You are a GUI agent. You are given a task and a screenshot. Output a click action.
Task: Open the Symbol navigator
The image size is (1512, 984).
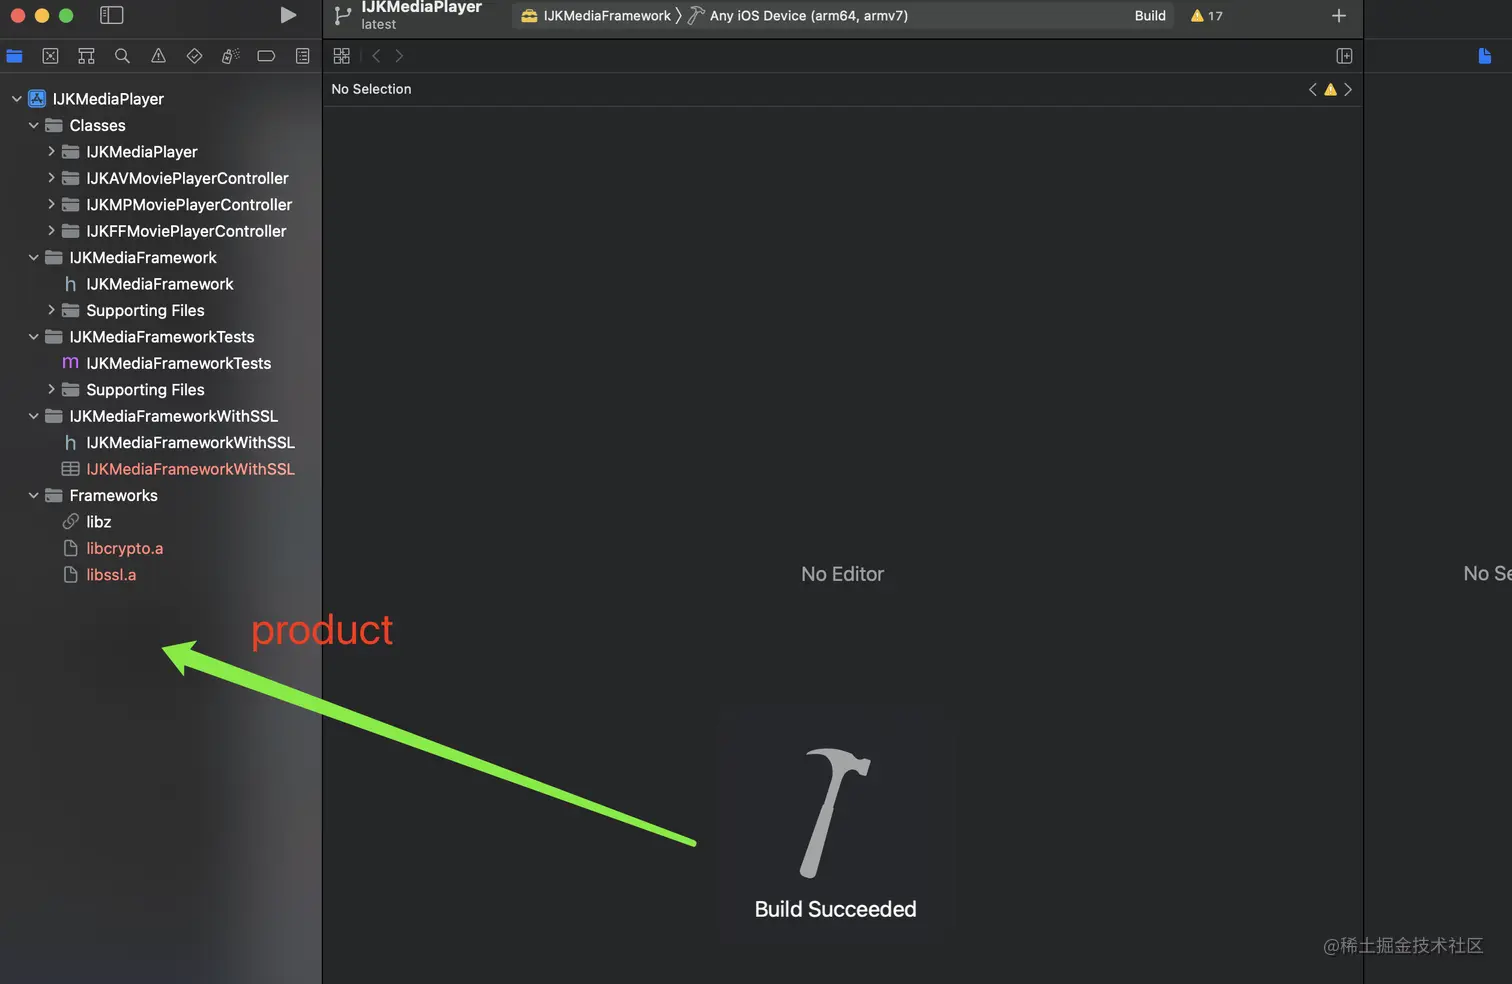click(86, 56)
